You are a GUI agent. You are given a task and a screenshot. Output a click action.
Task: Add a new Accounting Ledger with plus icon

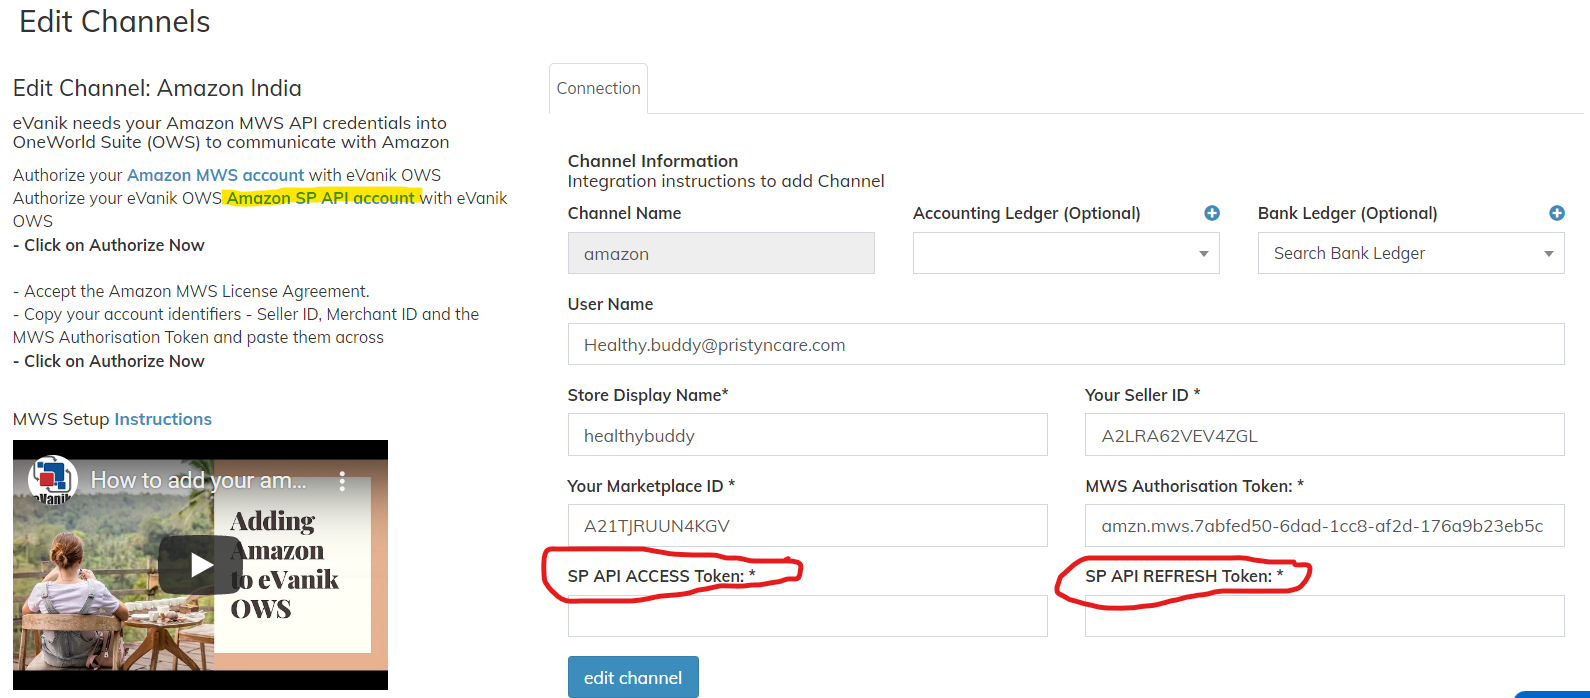[x=1211, y=213]
